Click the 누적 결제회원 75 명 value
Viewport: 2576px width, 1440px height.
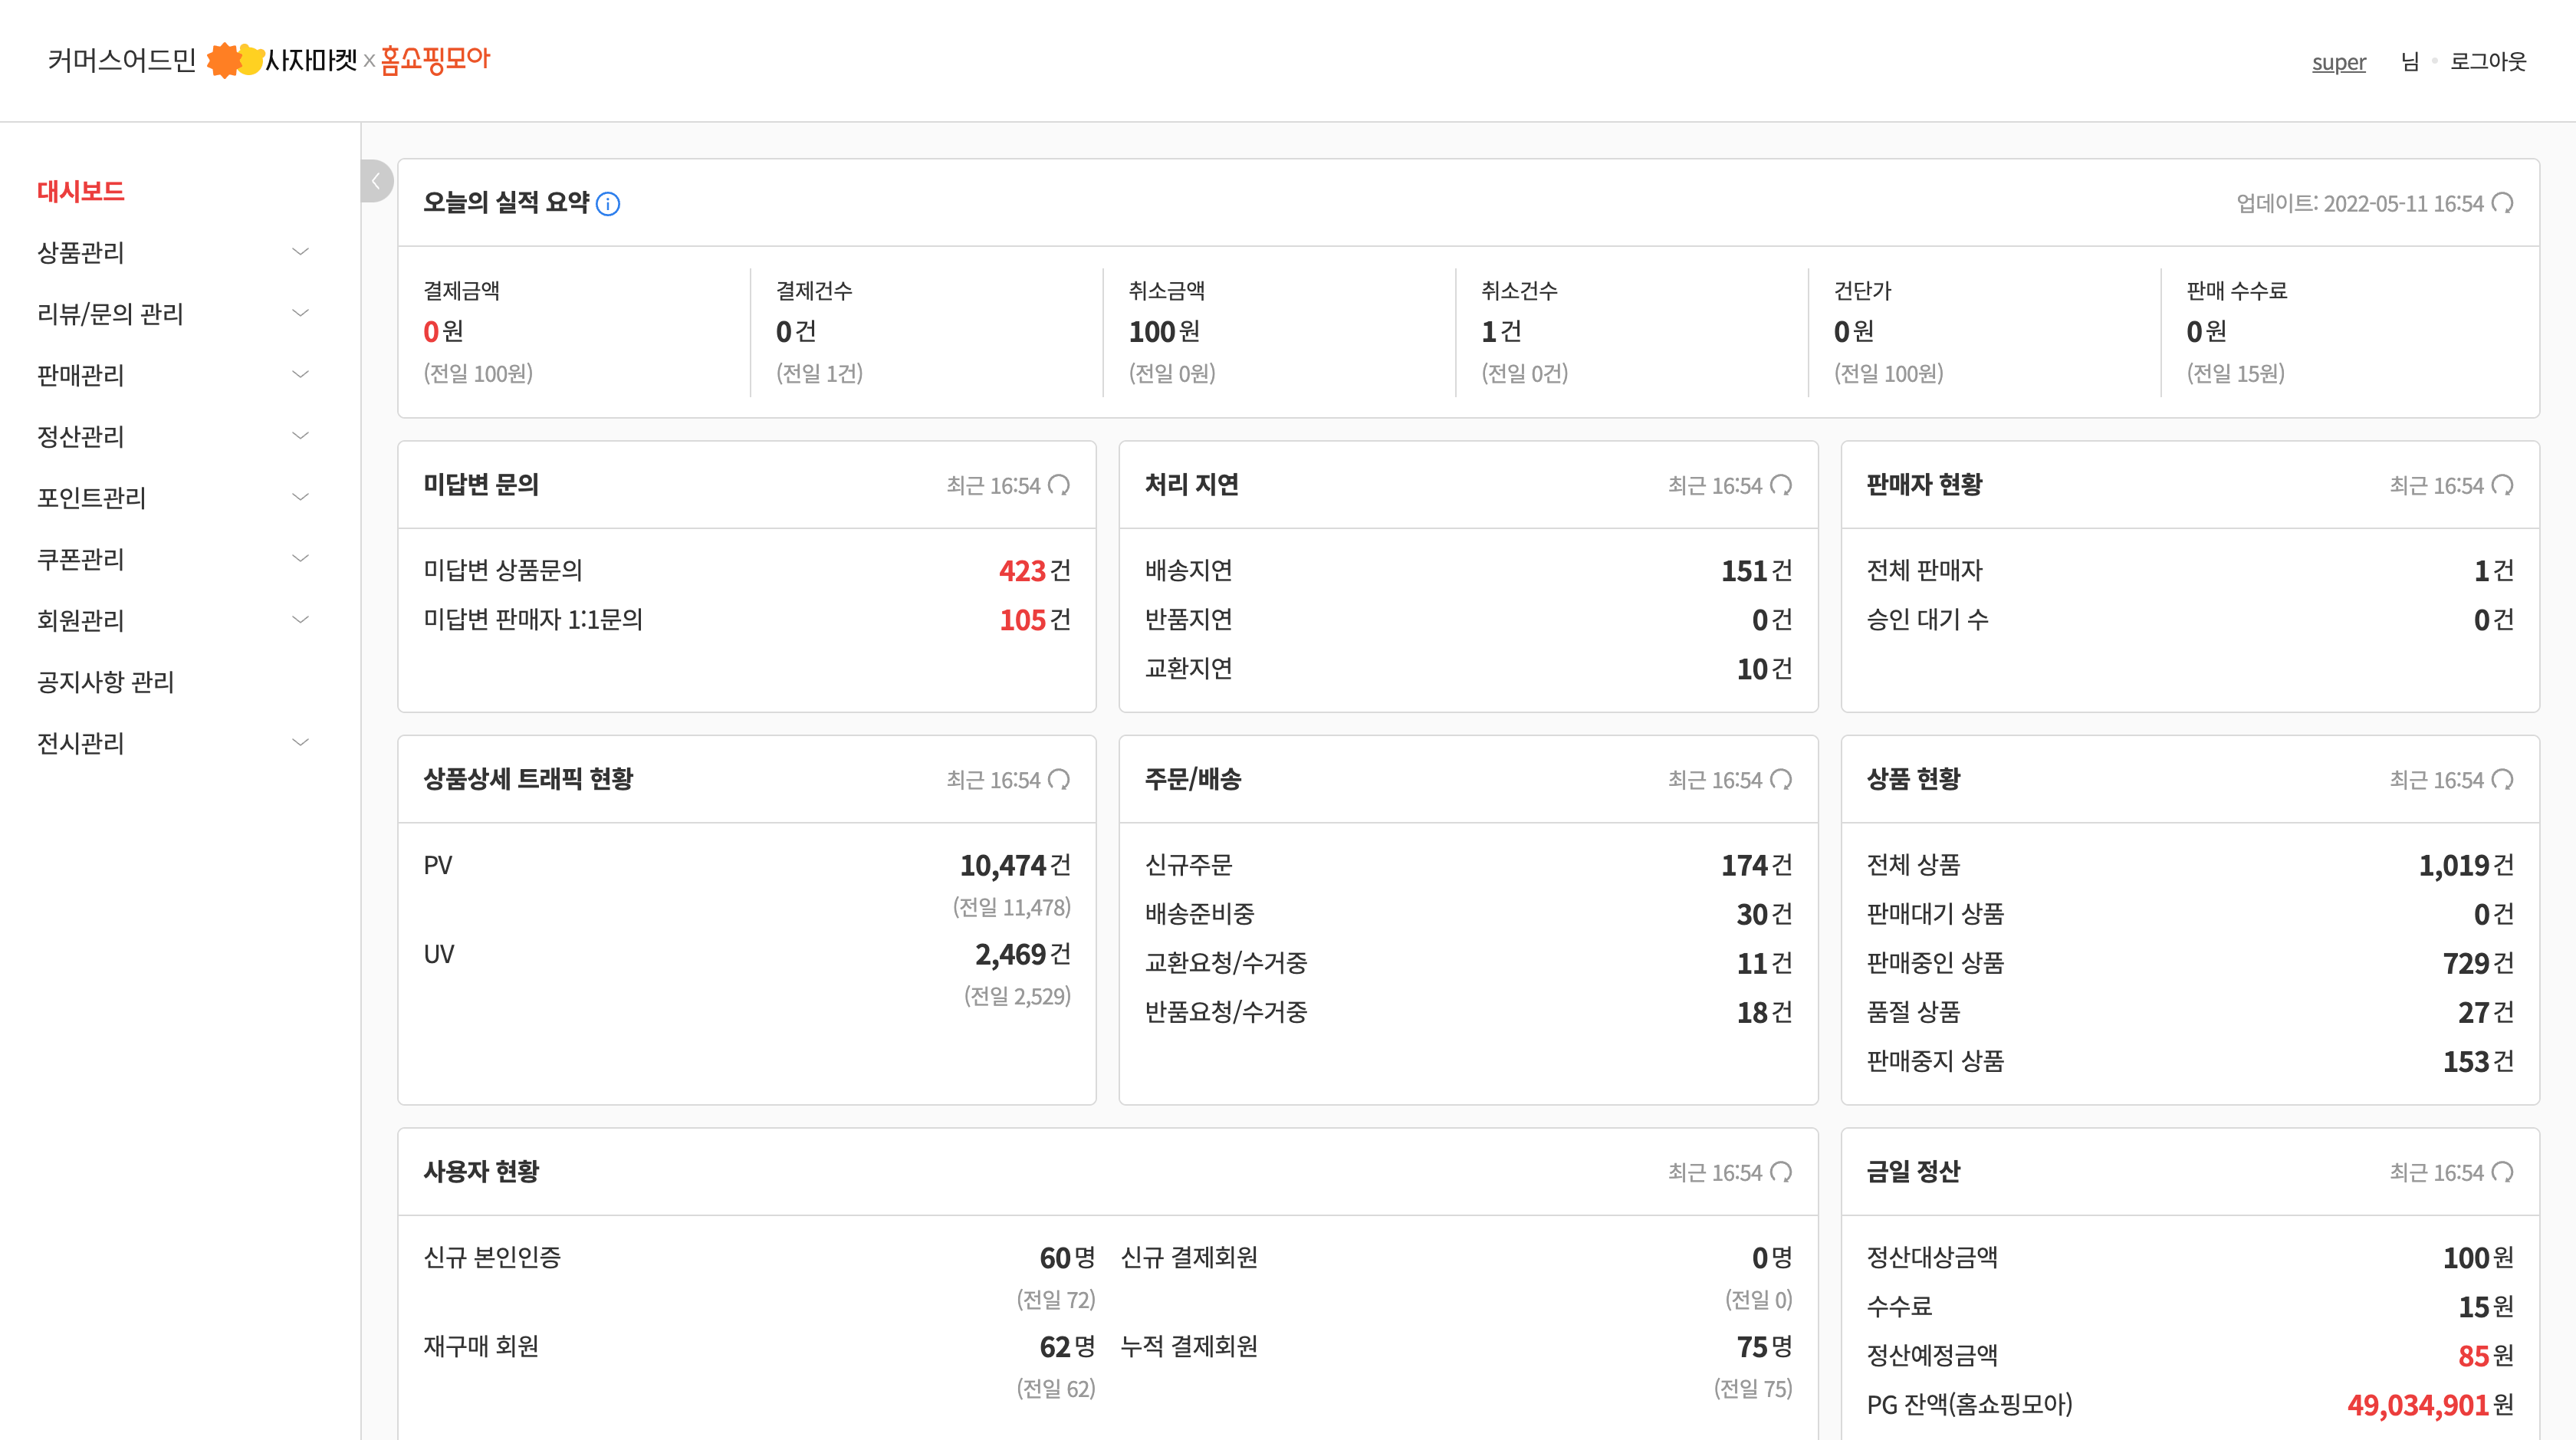pyautogui.click(x=1764, y=1347)
